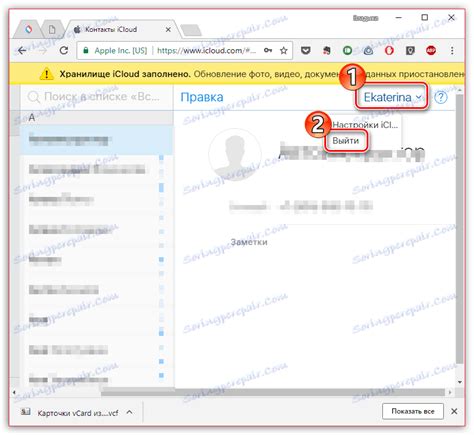The width and height of the screenshot is (474, 435).
Task: Go back with the browser back arrow
Action: [22, 51]
